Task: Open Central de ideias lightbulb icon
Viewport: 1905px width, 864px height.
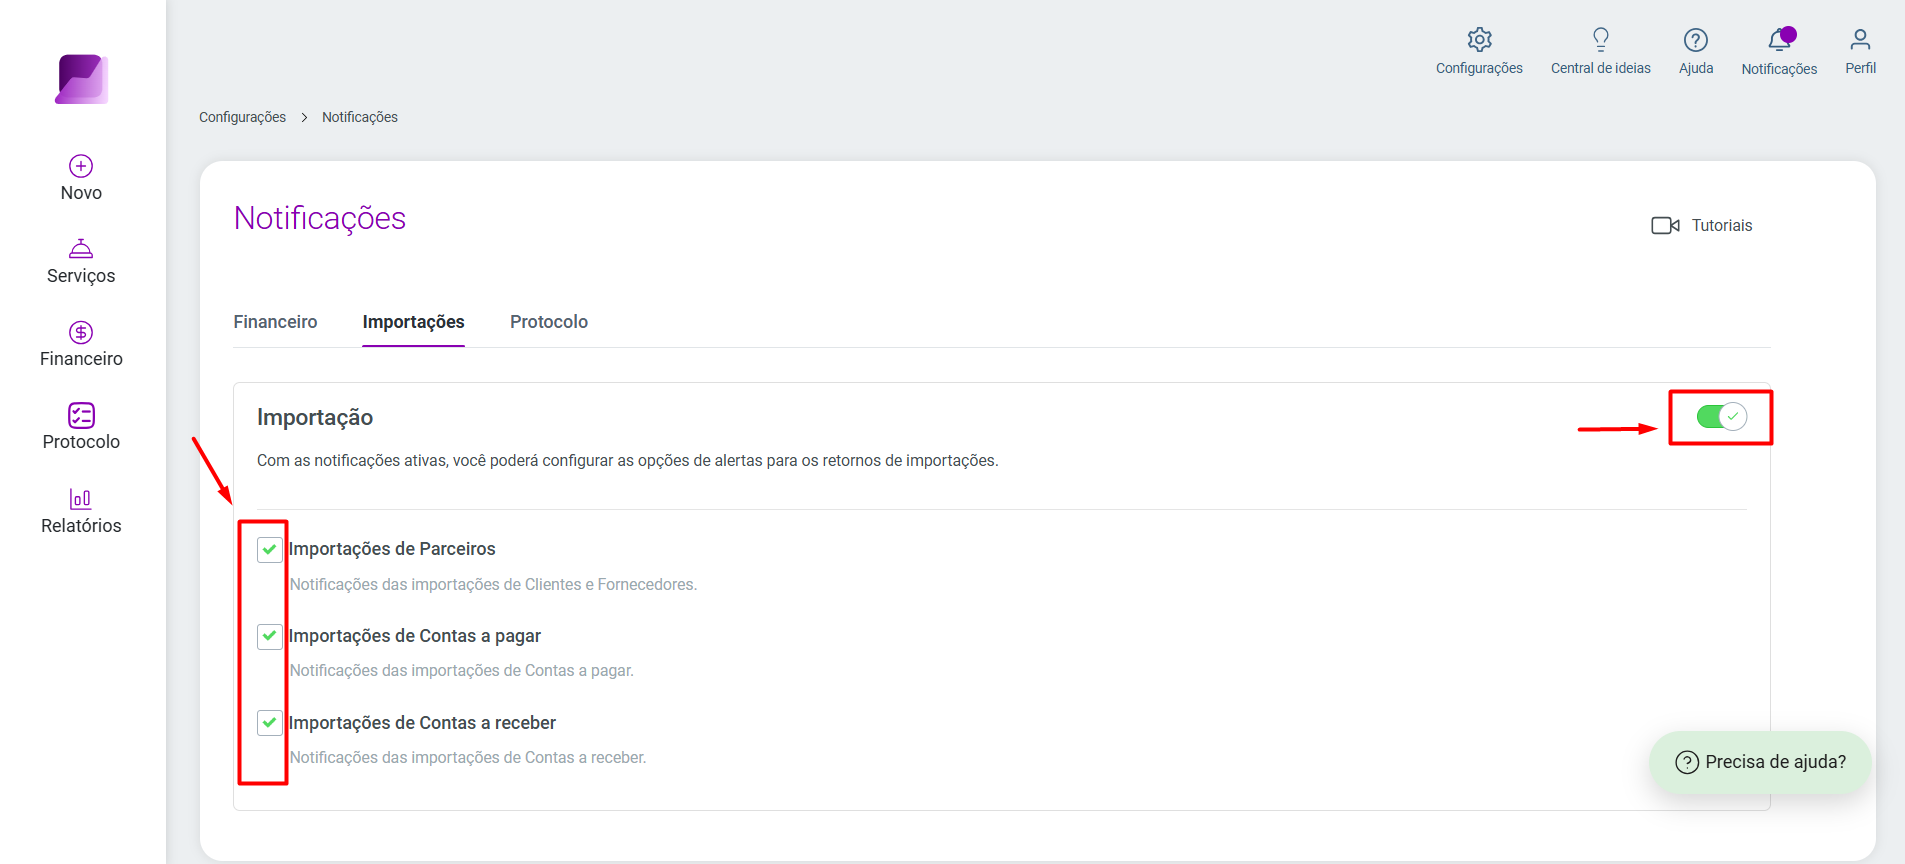Action: tap(1601, 40)
